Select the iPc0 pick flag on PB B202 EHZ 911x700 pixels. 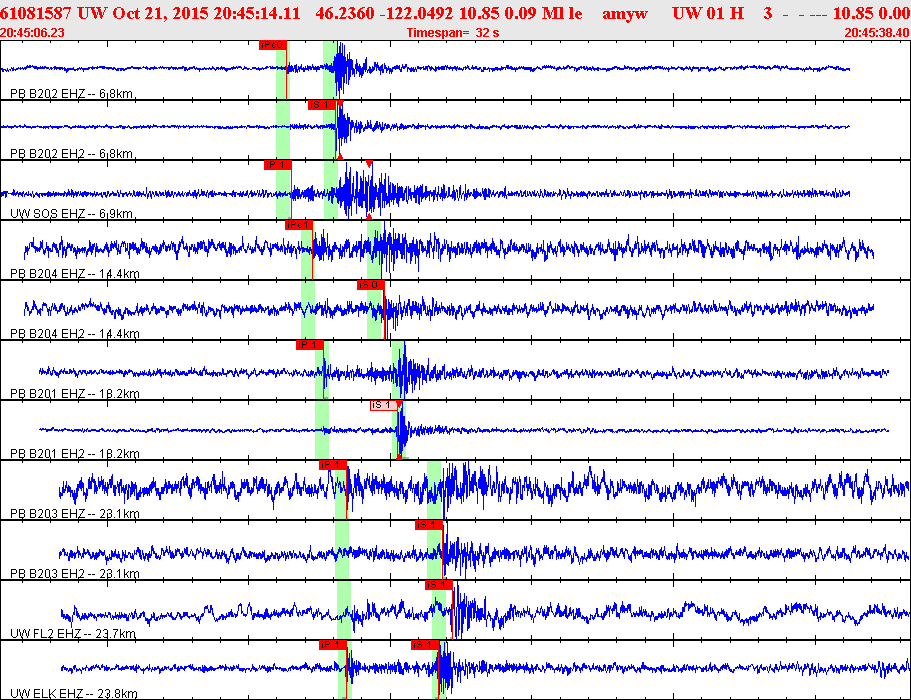(272, 45)
